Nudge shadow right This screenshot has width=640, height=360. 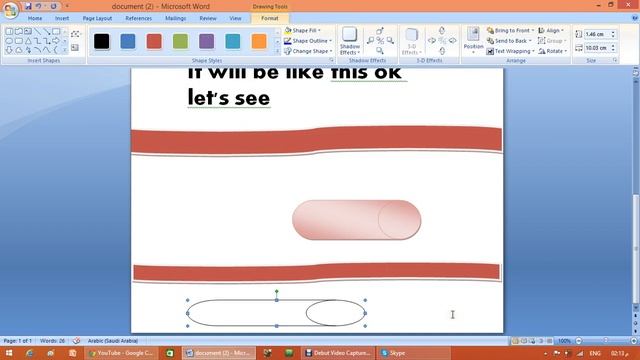(x=390, y=40)
